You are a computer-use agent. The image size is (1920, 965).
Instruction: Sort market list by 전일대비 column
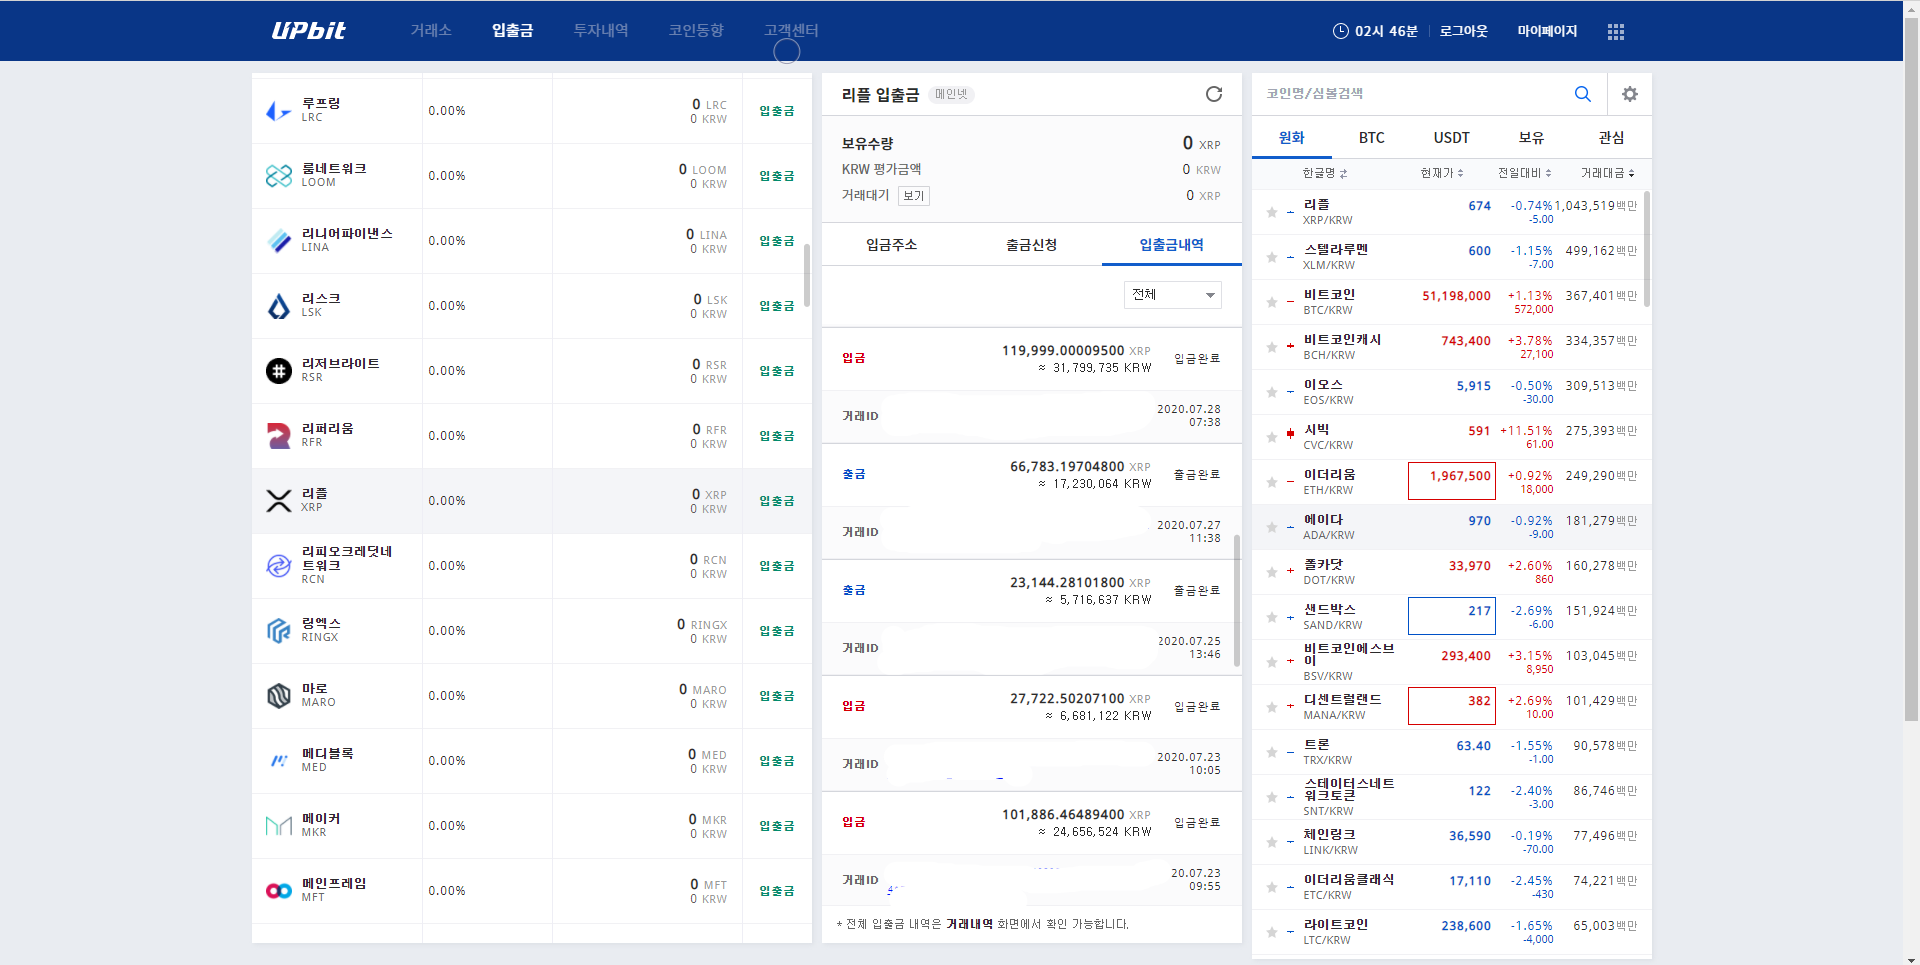point(1524,174)
